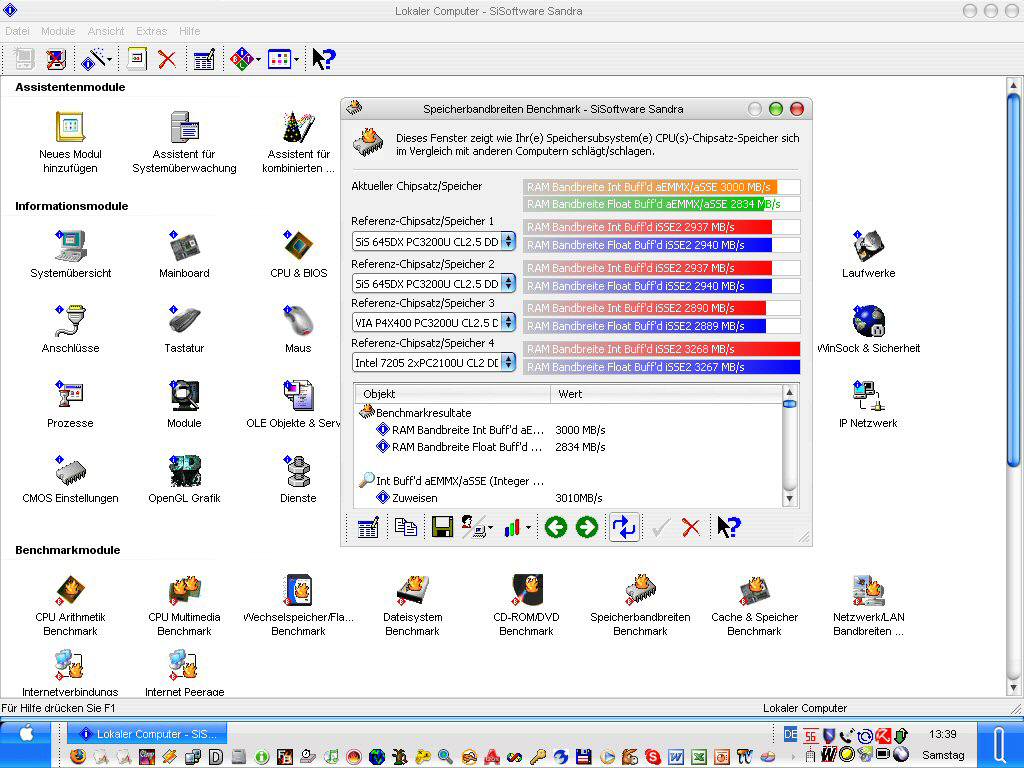Open Referenz-Chipsatz/Speicher 3 VIA P4X400 dropdown

point(434,323)
